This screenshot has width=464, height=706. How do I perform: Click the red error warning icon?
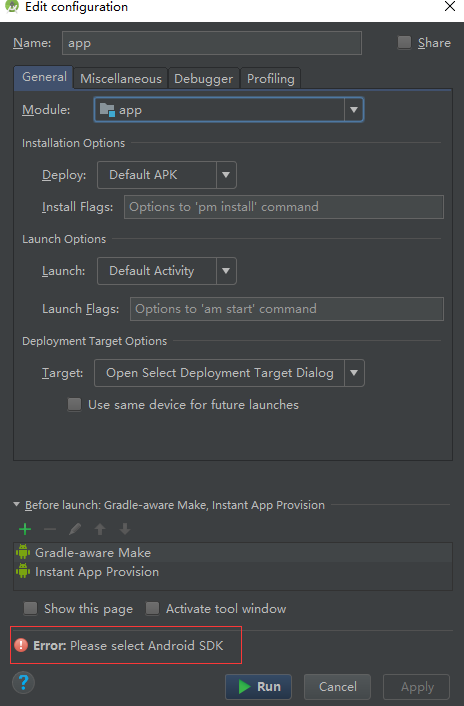point(21,645)
